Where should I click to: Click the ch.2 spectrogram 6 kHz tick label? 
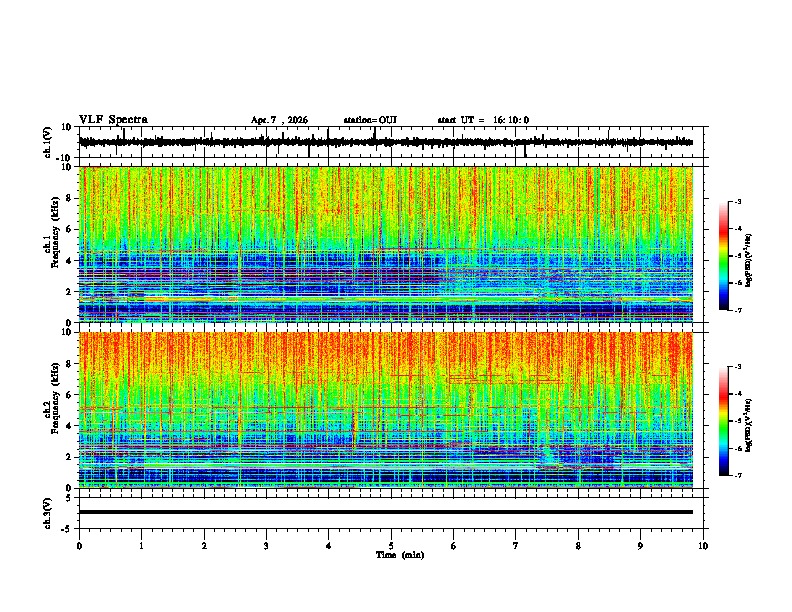click(69, 395)
